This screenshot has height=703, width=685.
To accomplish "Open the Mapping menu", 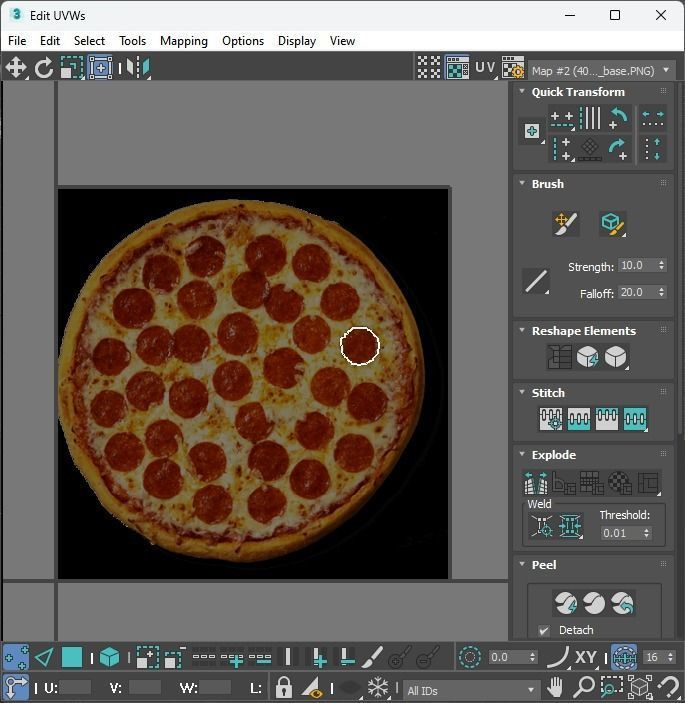I will tap(184, 41).
